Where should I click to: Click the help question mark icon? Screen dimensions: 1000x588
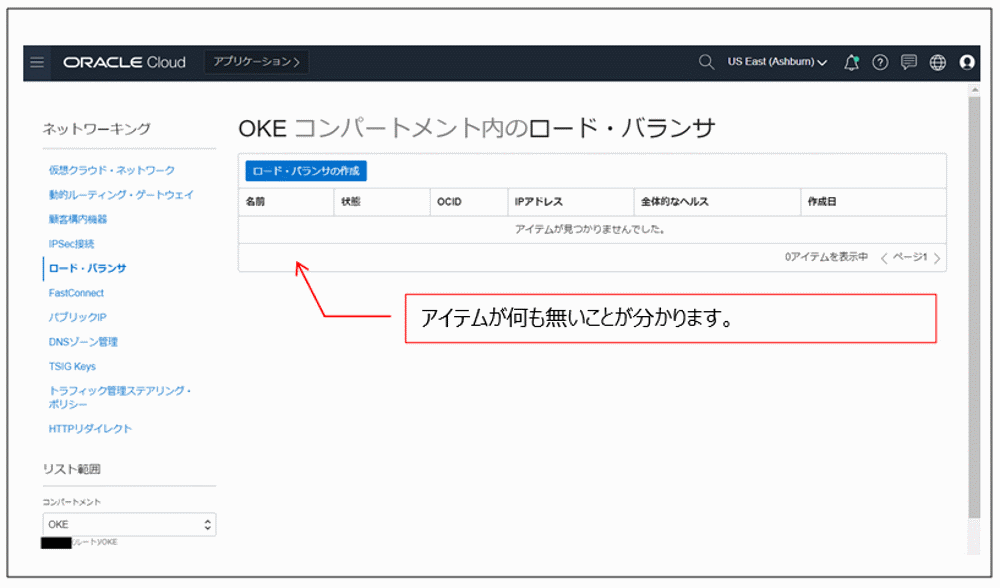tap(879, 62)
